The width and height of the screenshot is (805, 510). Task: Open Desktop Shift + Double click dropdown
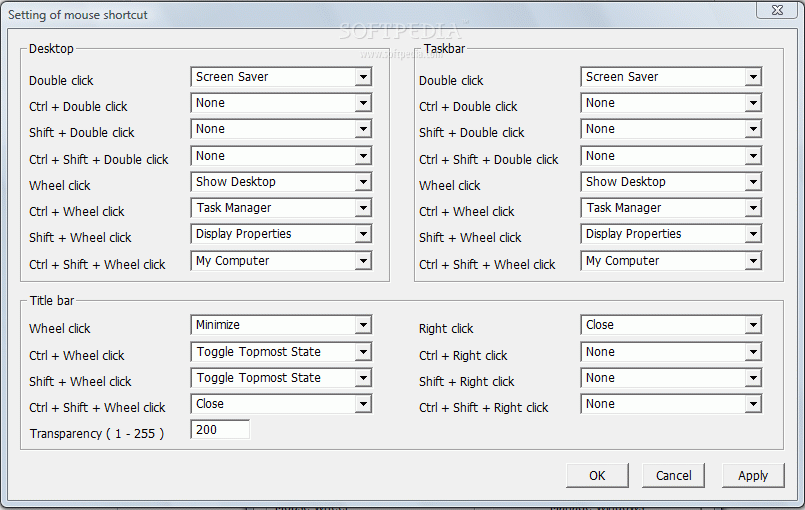(281, 129)
